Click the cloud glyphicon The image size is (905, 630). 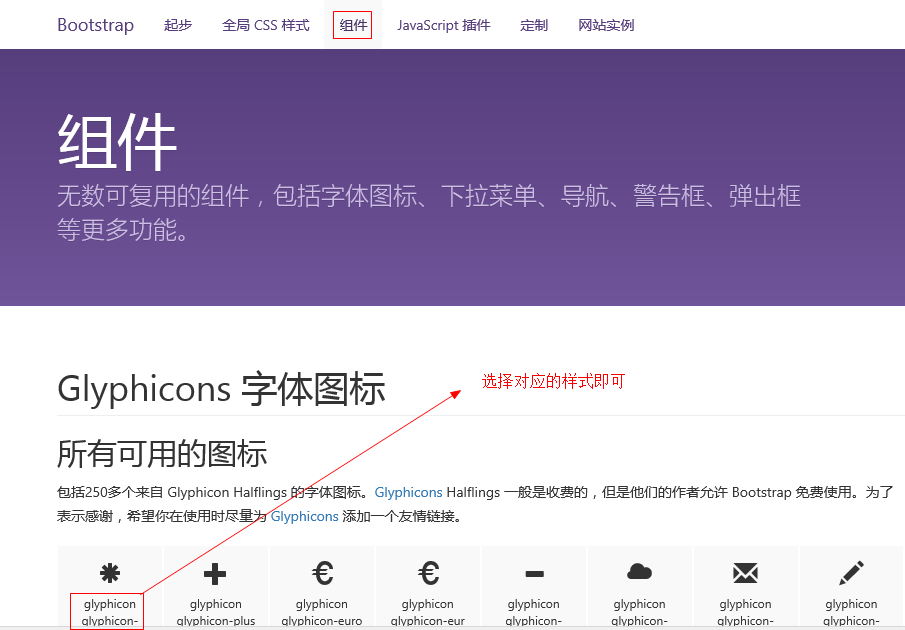pyautogui.click(x=640, y=572)
